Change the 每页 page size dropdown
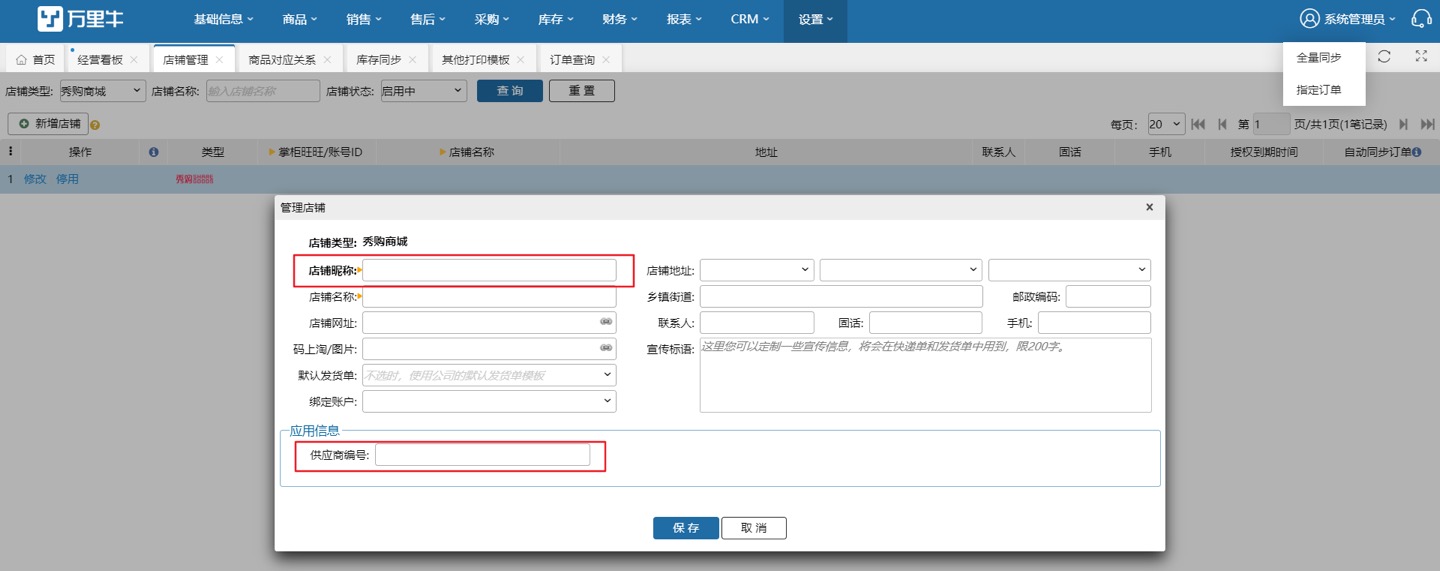This screenshot has height=571, width=1440. (1166, 124)
